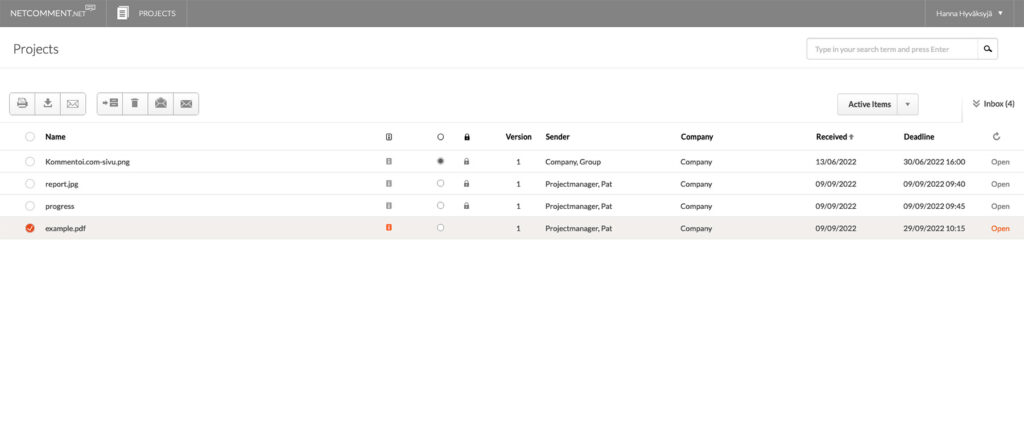Click the orange comment indicator on example.pdf
The width and height of the screenshot is (1024, 421).
[x=389, y=228]
